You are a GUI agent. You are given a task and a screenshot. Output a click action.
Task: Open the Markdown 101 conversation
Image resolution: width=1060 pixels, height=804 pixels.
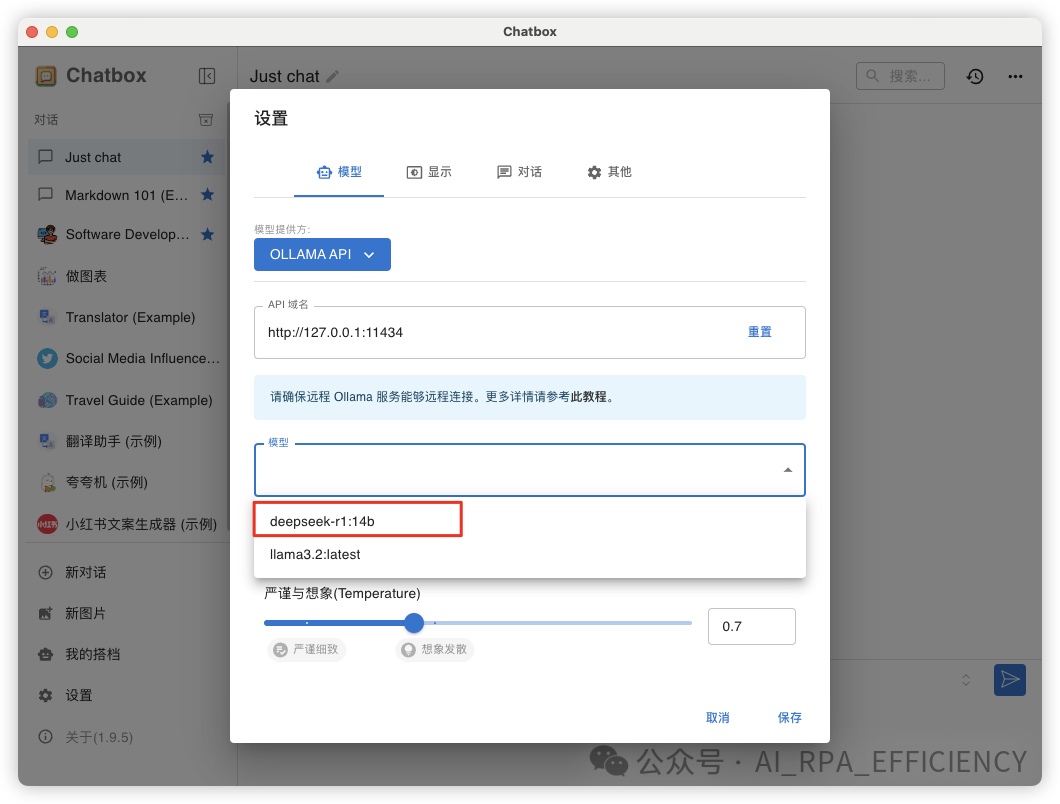click(126, 195)
